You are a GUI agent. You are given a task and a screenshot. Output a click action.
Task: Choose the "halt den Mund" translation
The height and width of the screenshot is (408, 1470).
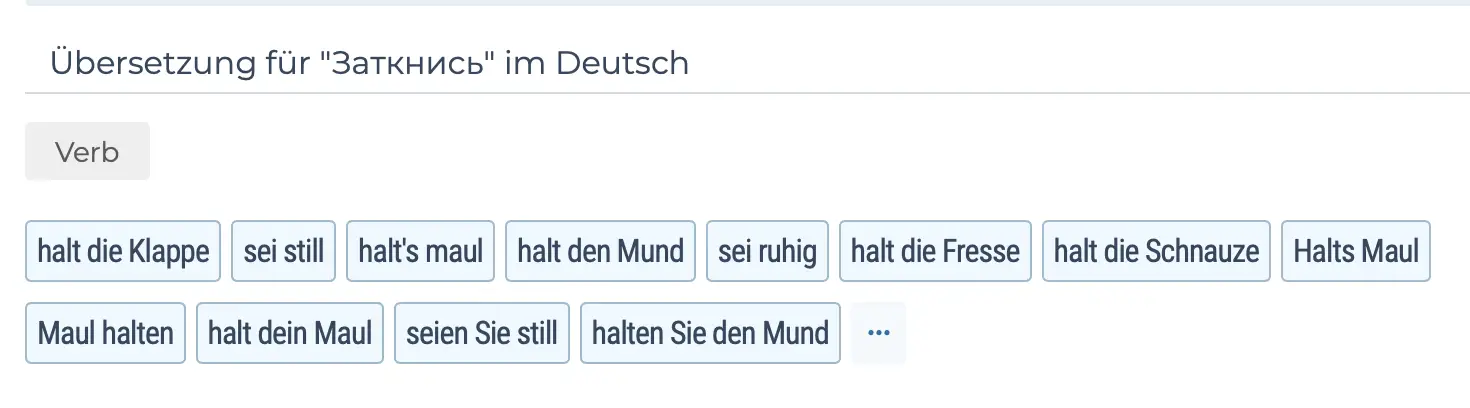click(x=600, y=251)
